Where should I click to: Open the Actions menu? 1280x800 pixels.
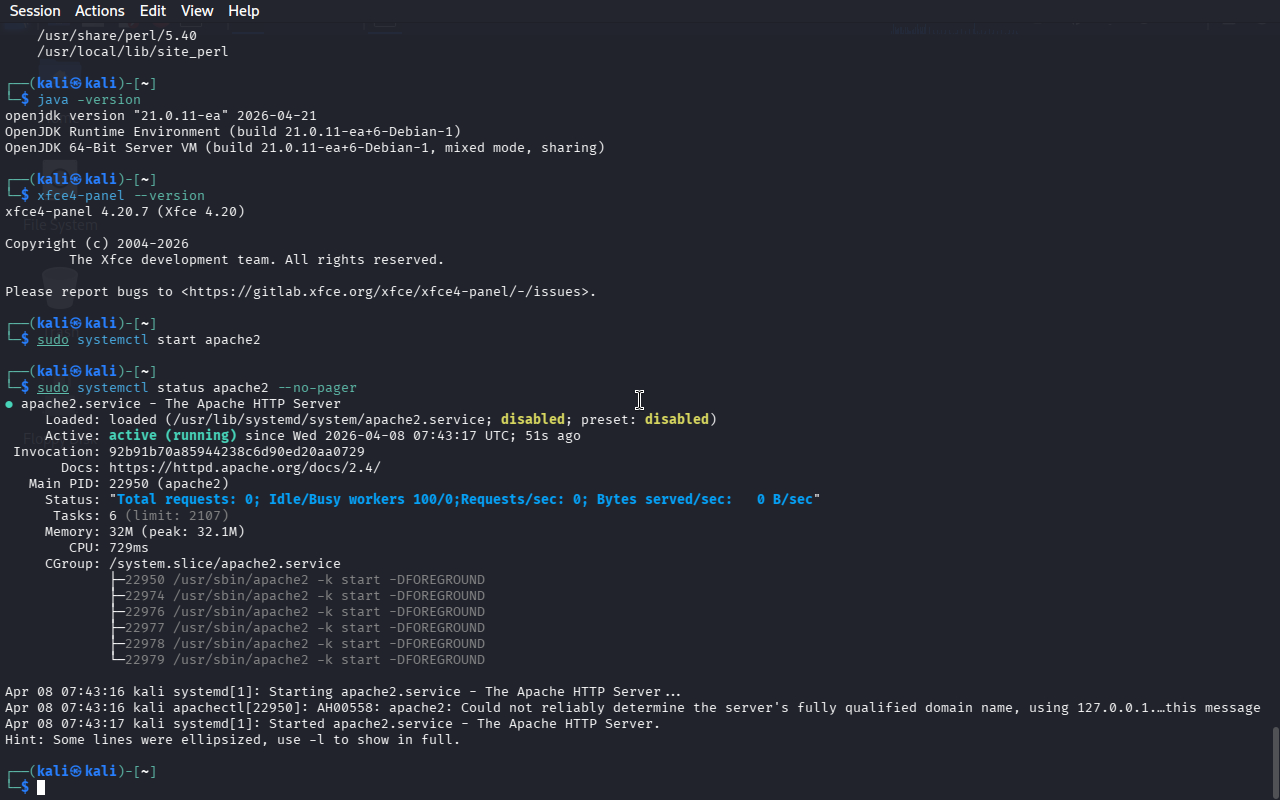(100, 11)
